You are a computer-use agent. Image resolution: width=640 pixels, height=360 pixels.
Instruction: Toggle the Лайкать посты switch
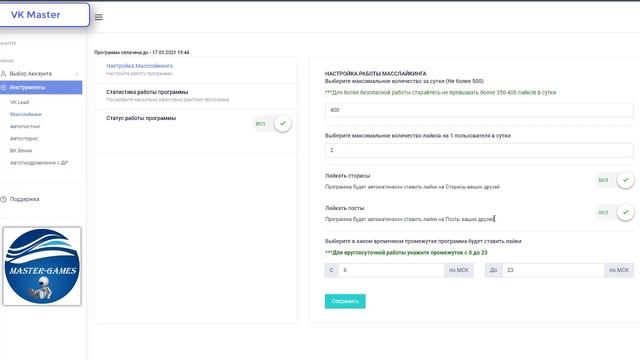click(615, 212)
